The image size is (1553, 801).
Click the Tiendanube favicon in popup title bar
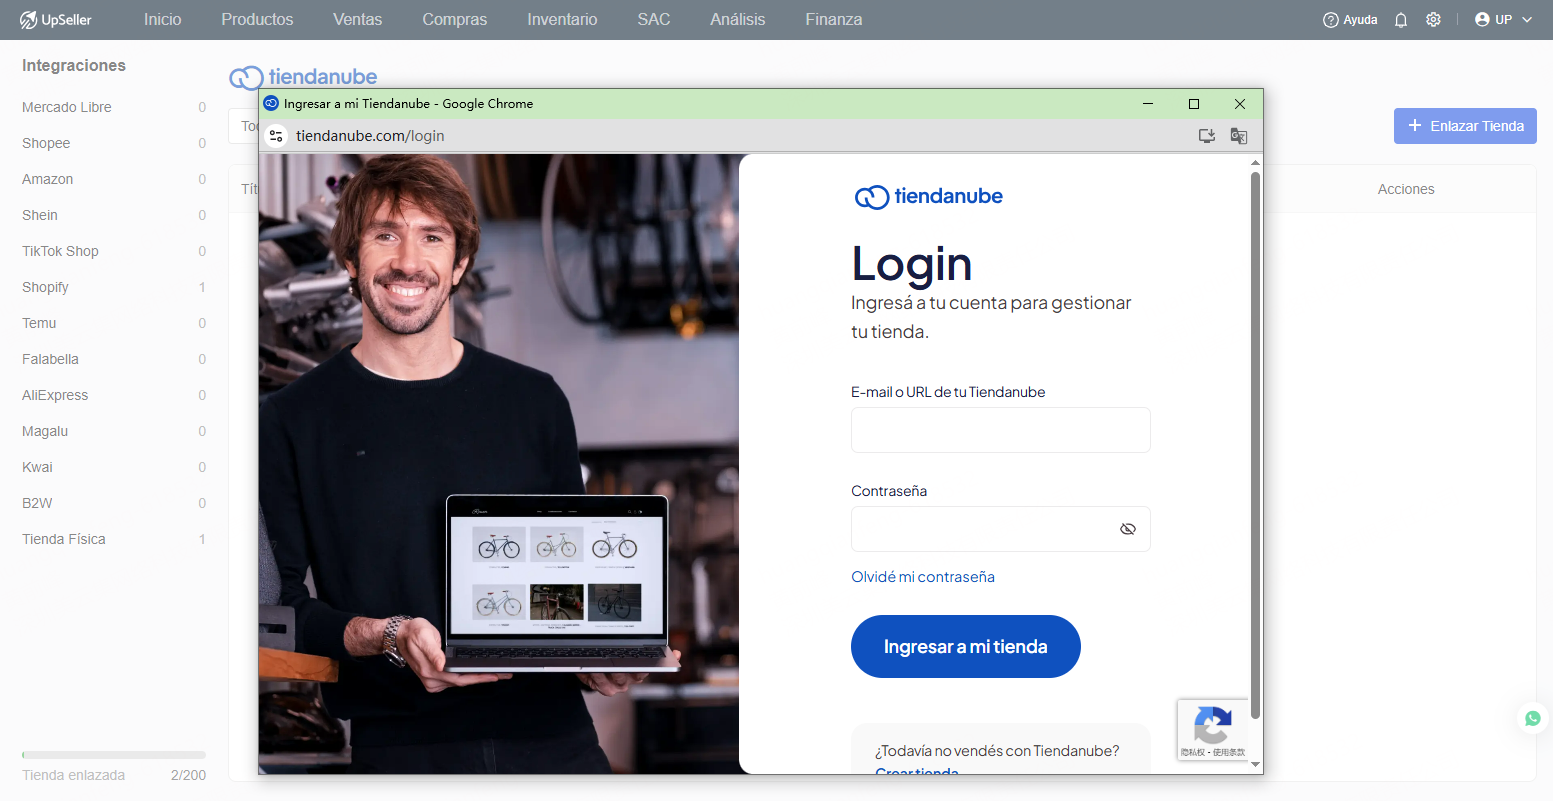tap(270, 104)
